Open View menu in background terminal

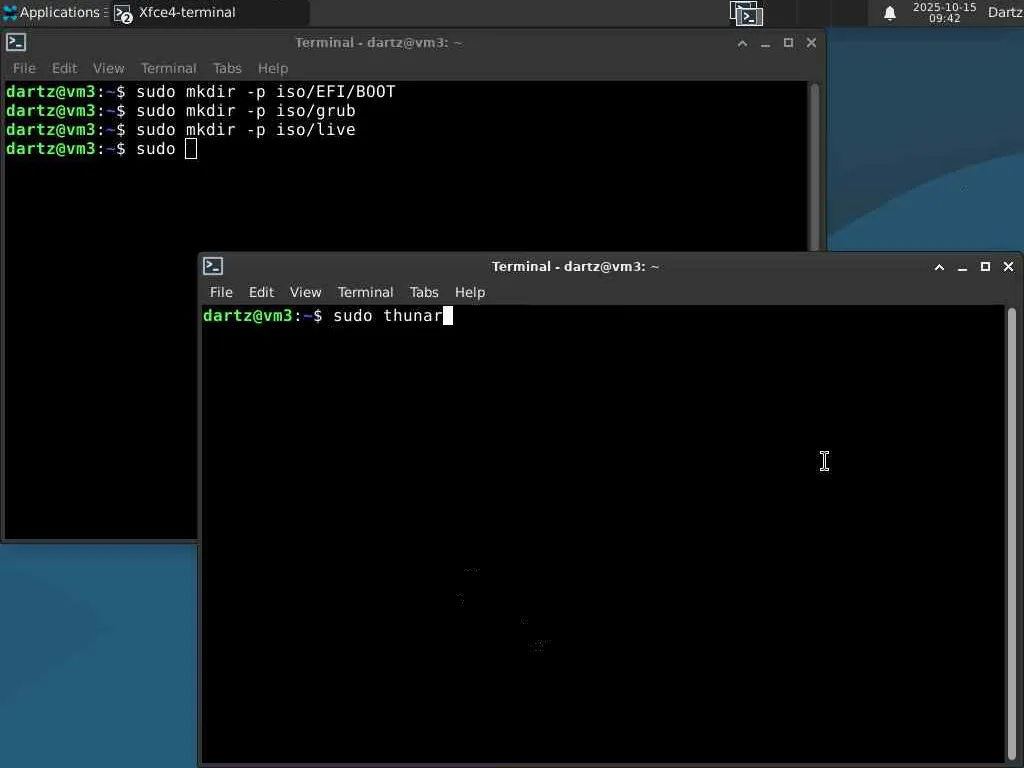click(108, 68)
